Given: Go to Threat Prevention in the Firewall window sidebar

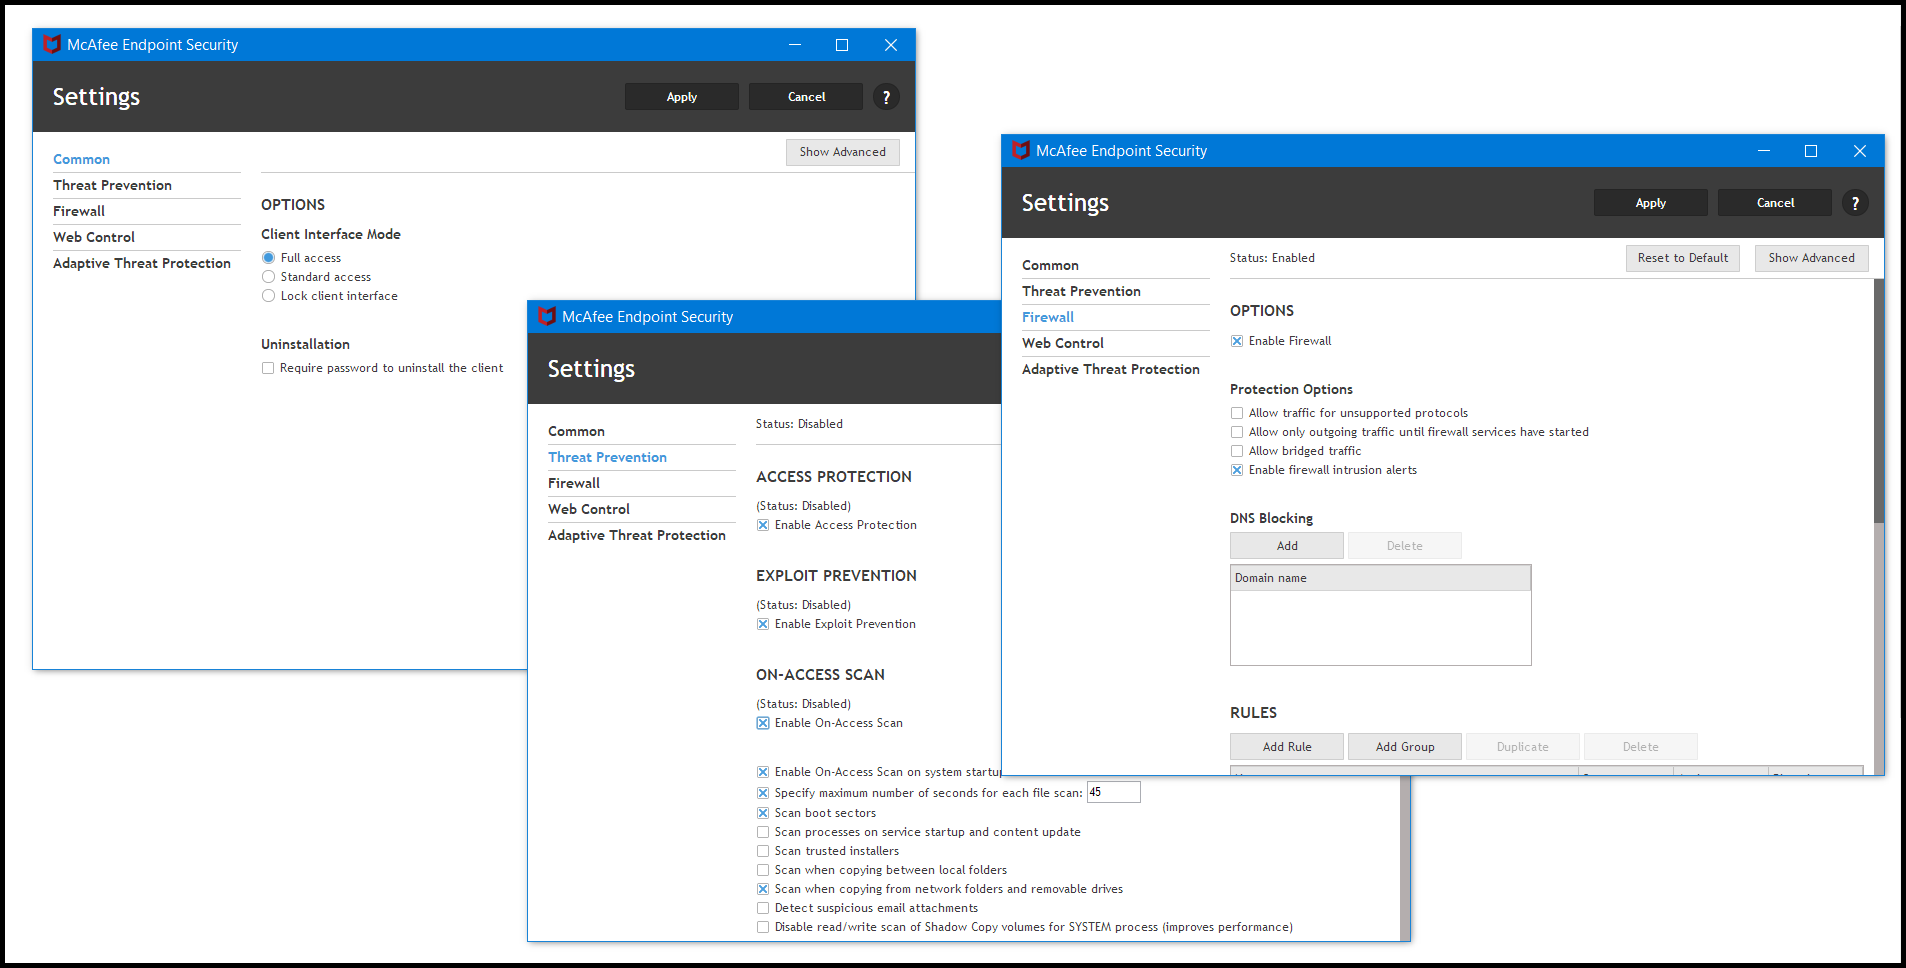Looking at the screenshot, I should pos(1082,291).
